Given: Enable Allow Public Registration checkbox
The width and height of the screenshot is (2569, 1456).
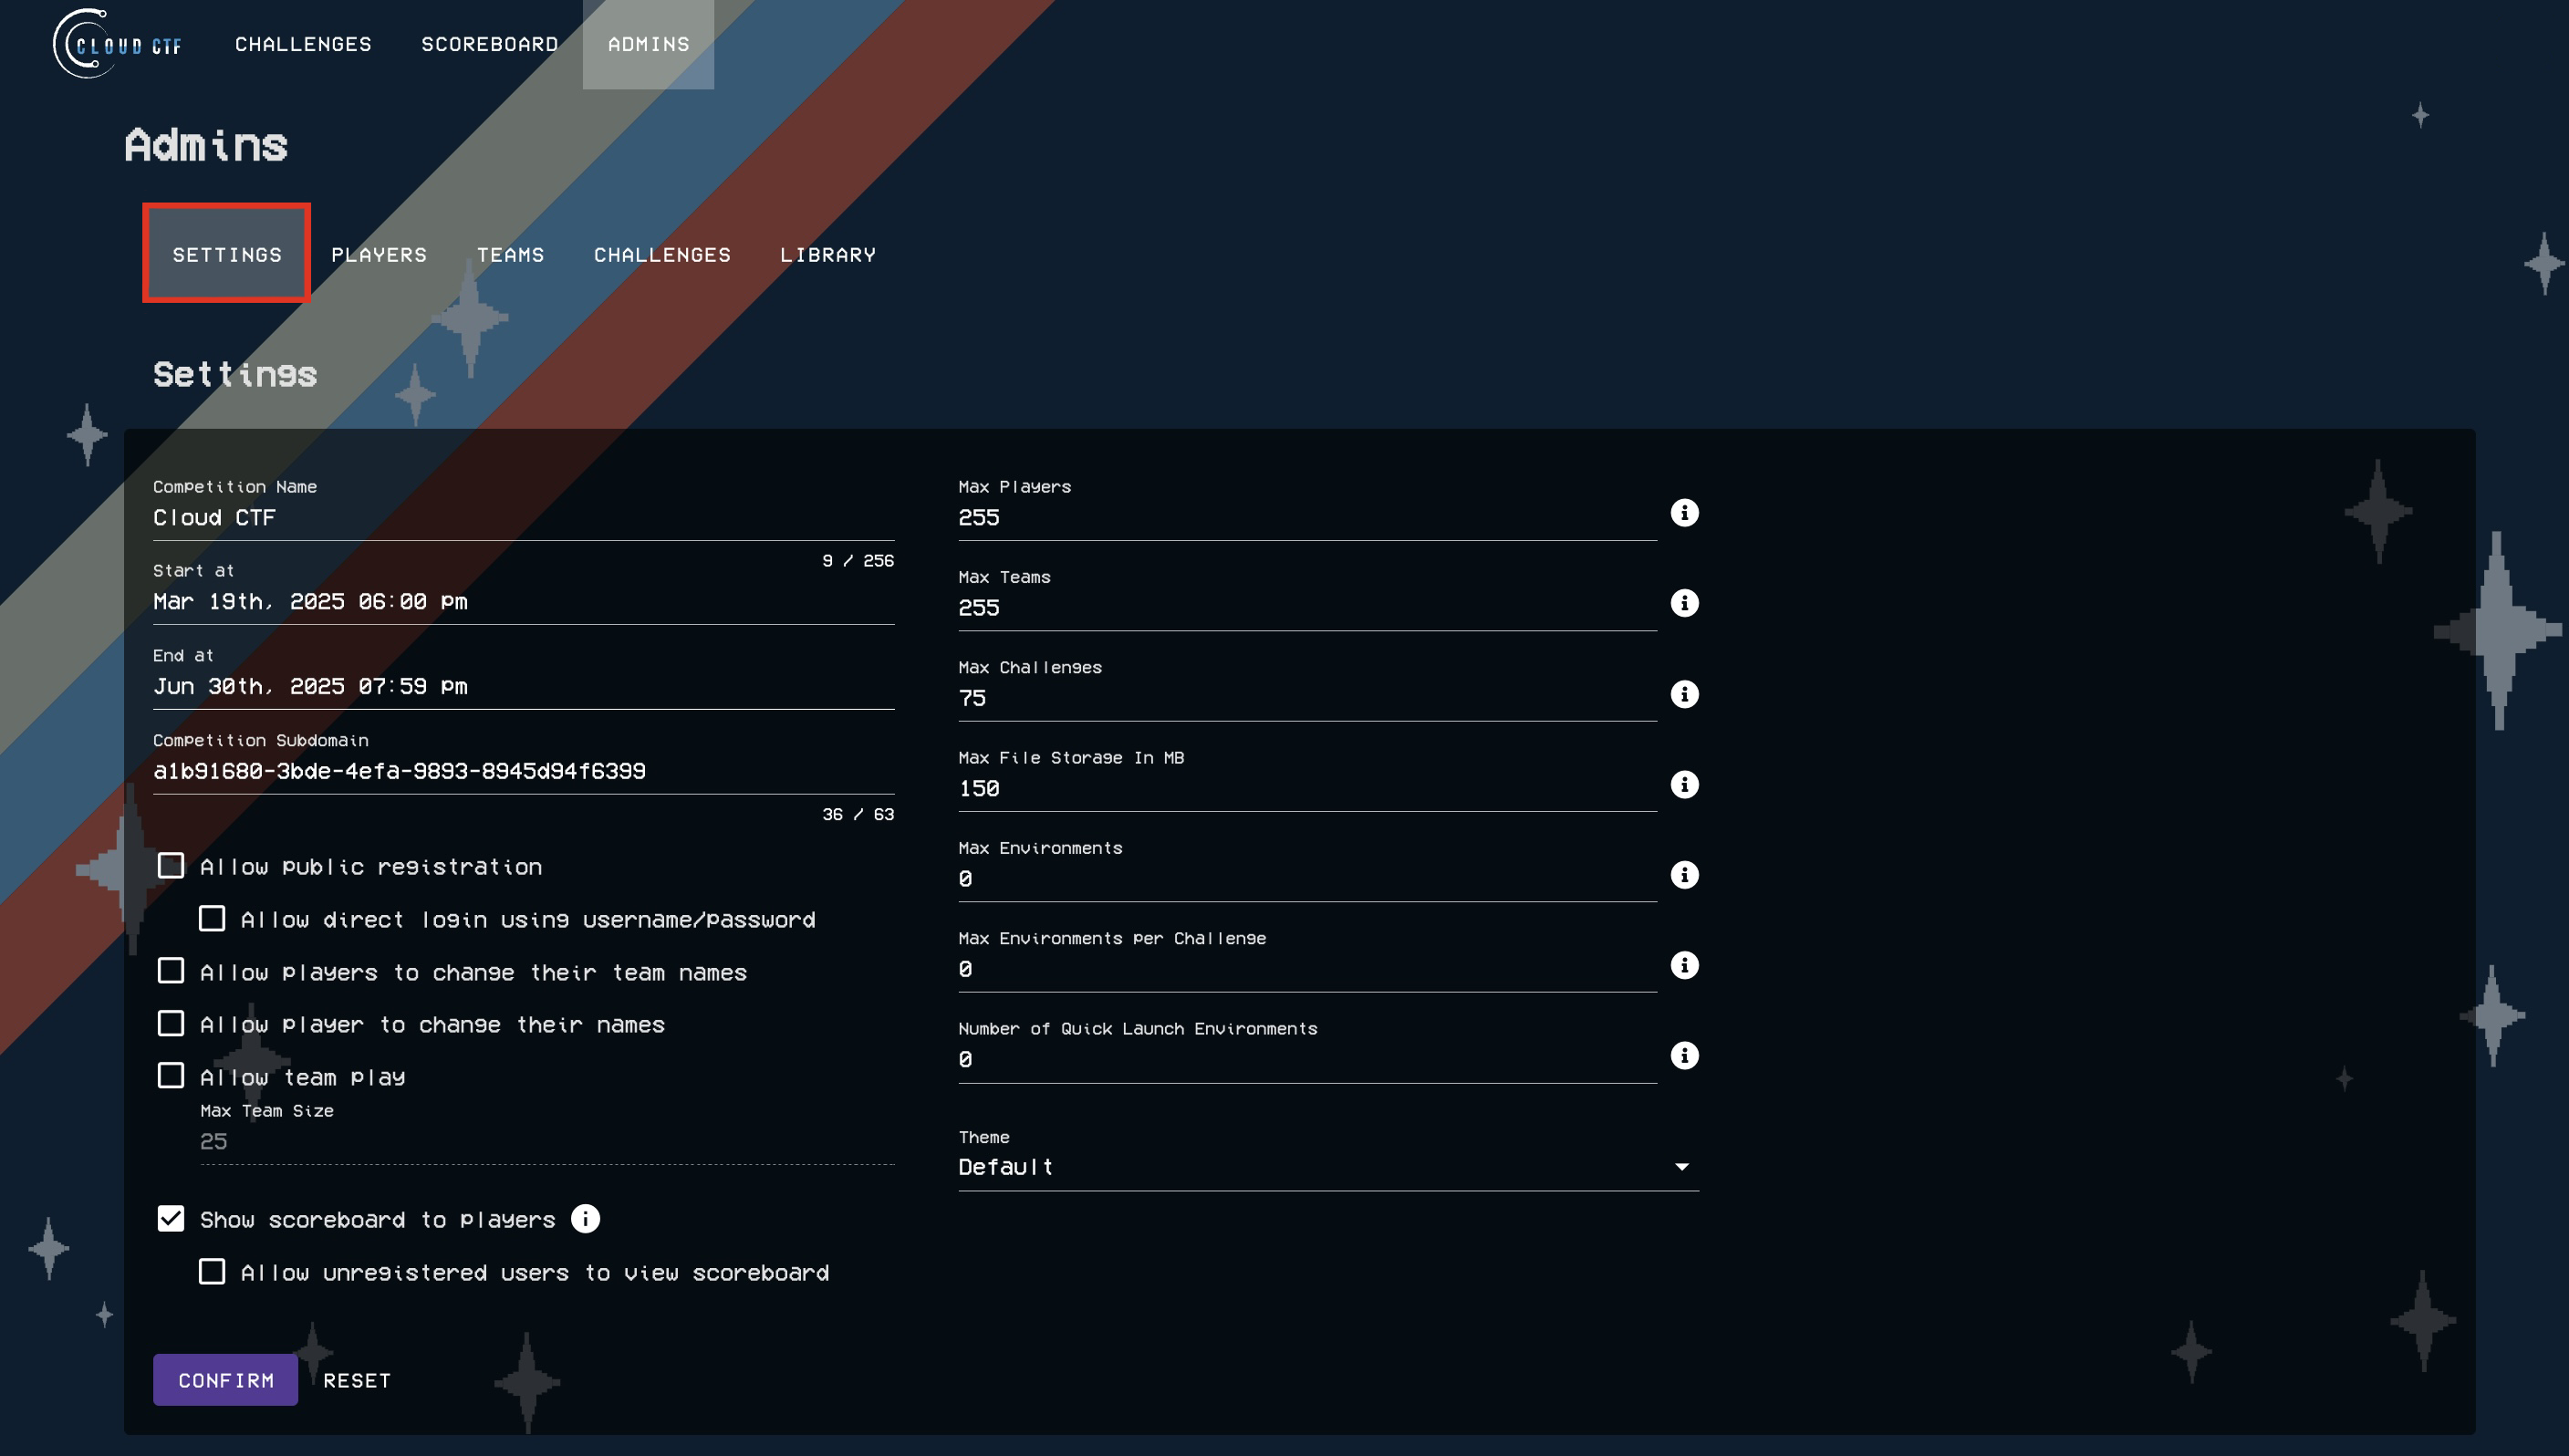Looking at the screenshot, I should (172, 867).
